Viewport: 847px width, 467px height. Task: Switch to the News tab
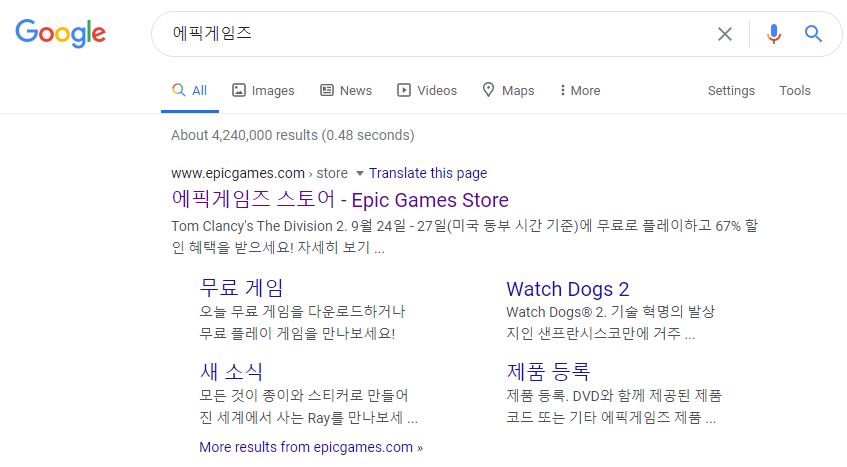coord(346,91)
